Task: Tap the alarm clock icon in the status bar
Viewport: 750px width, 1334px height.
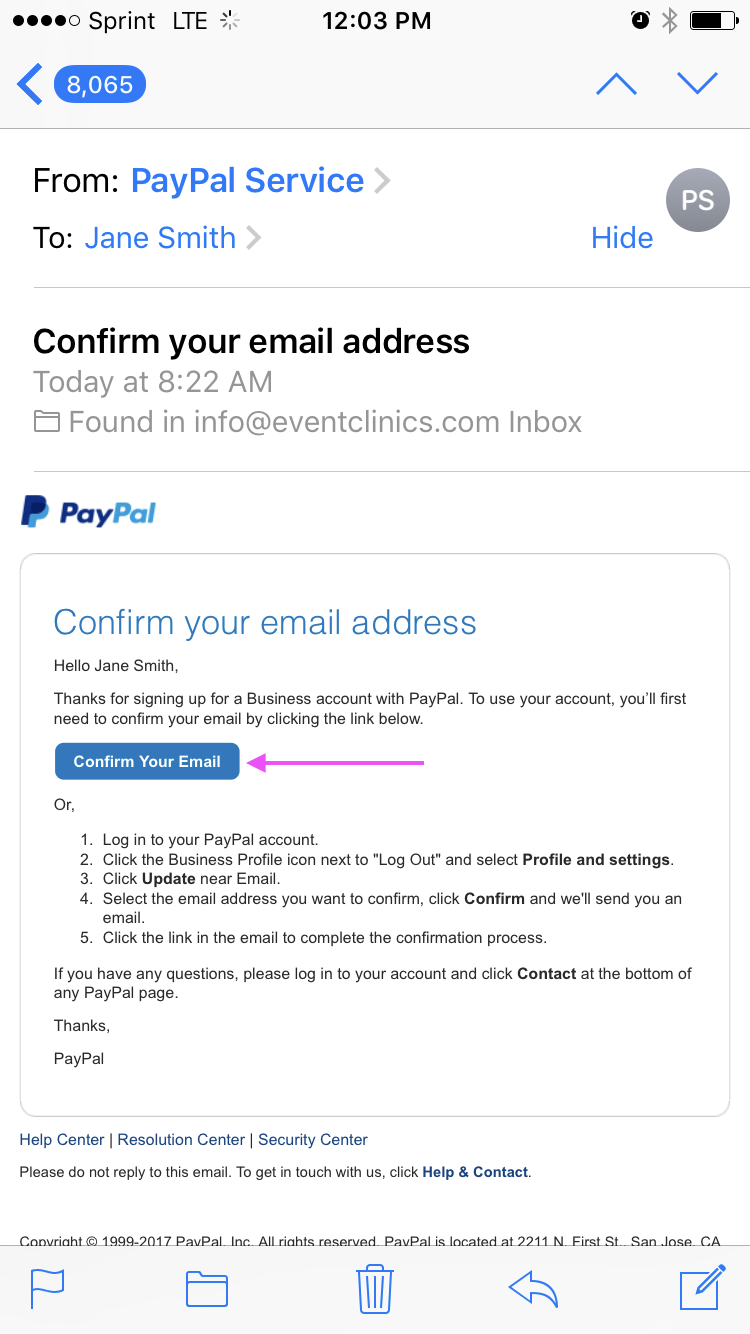Action: click(640, 19)
